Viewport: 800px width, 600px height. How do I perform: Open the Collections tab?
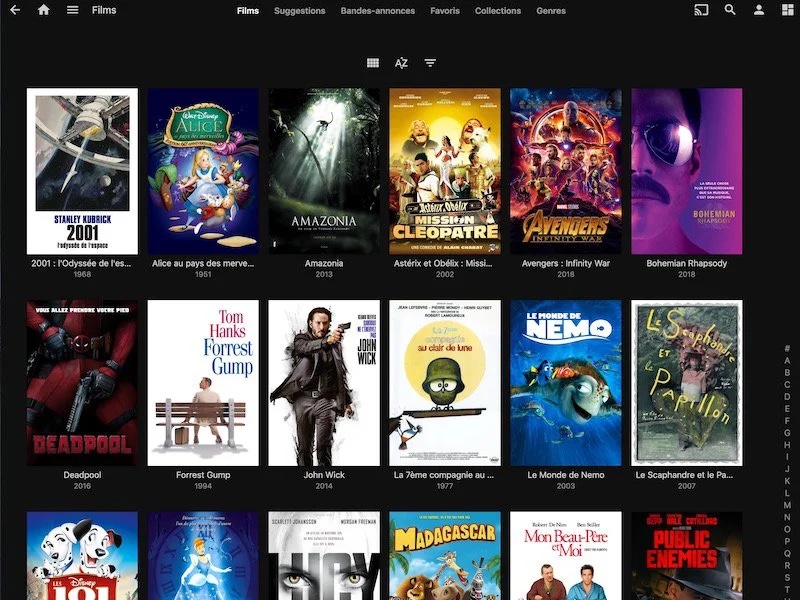pyautogui.click(x=498, y=11)
